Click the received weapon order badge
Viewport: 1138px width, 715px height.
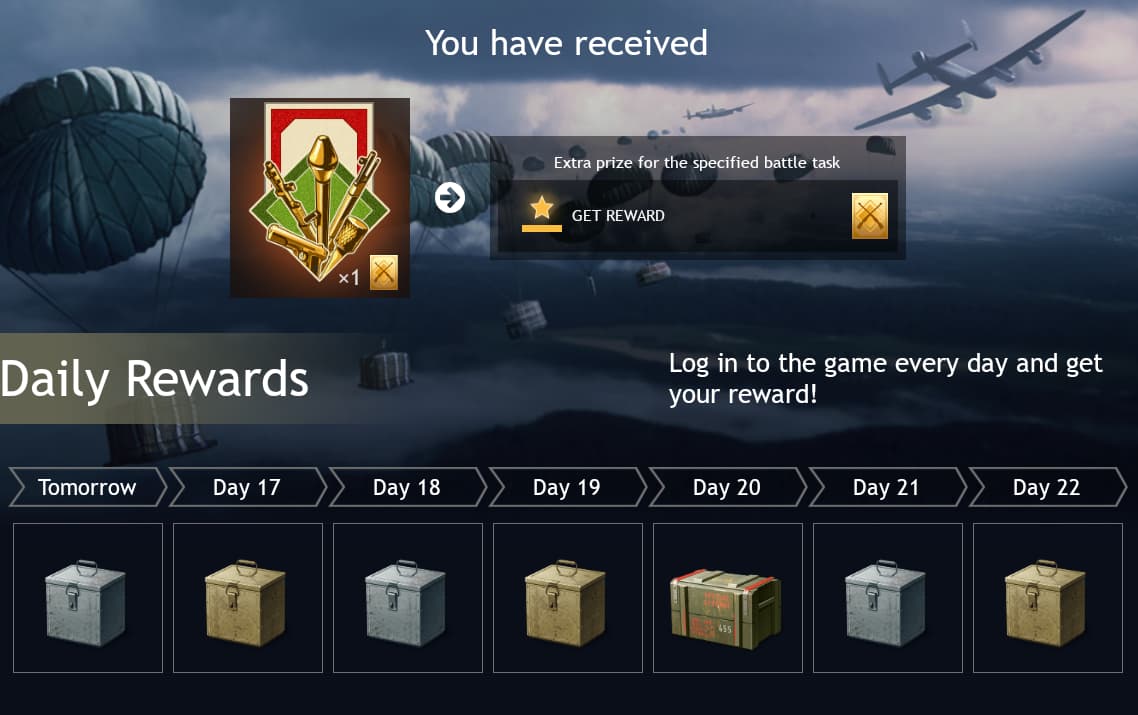[x=319, y=197]
